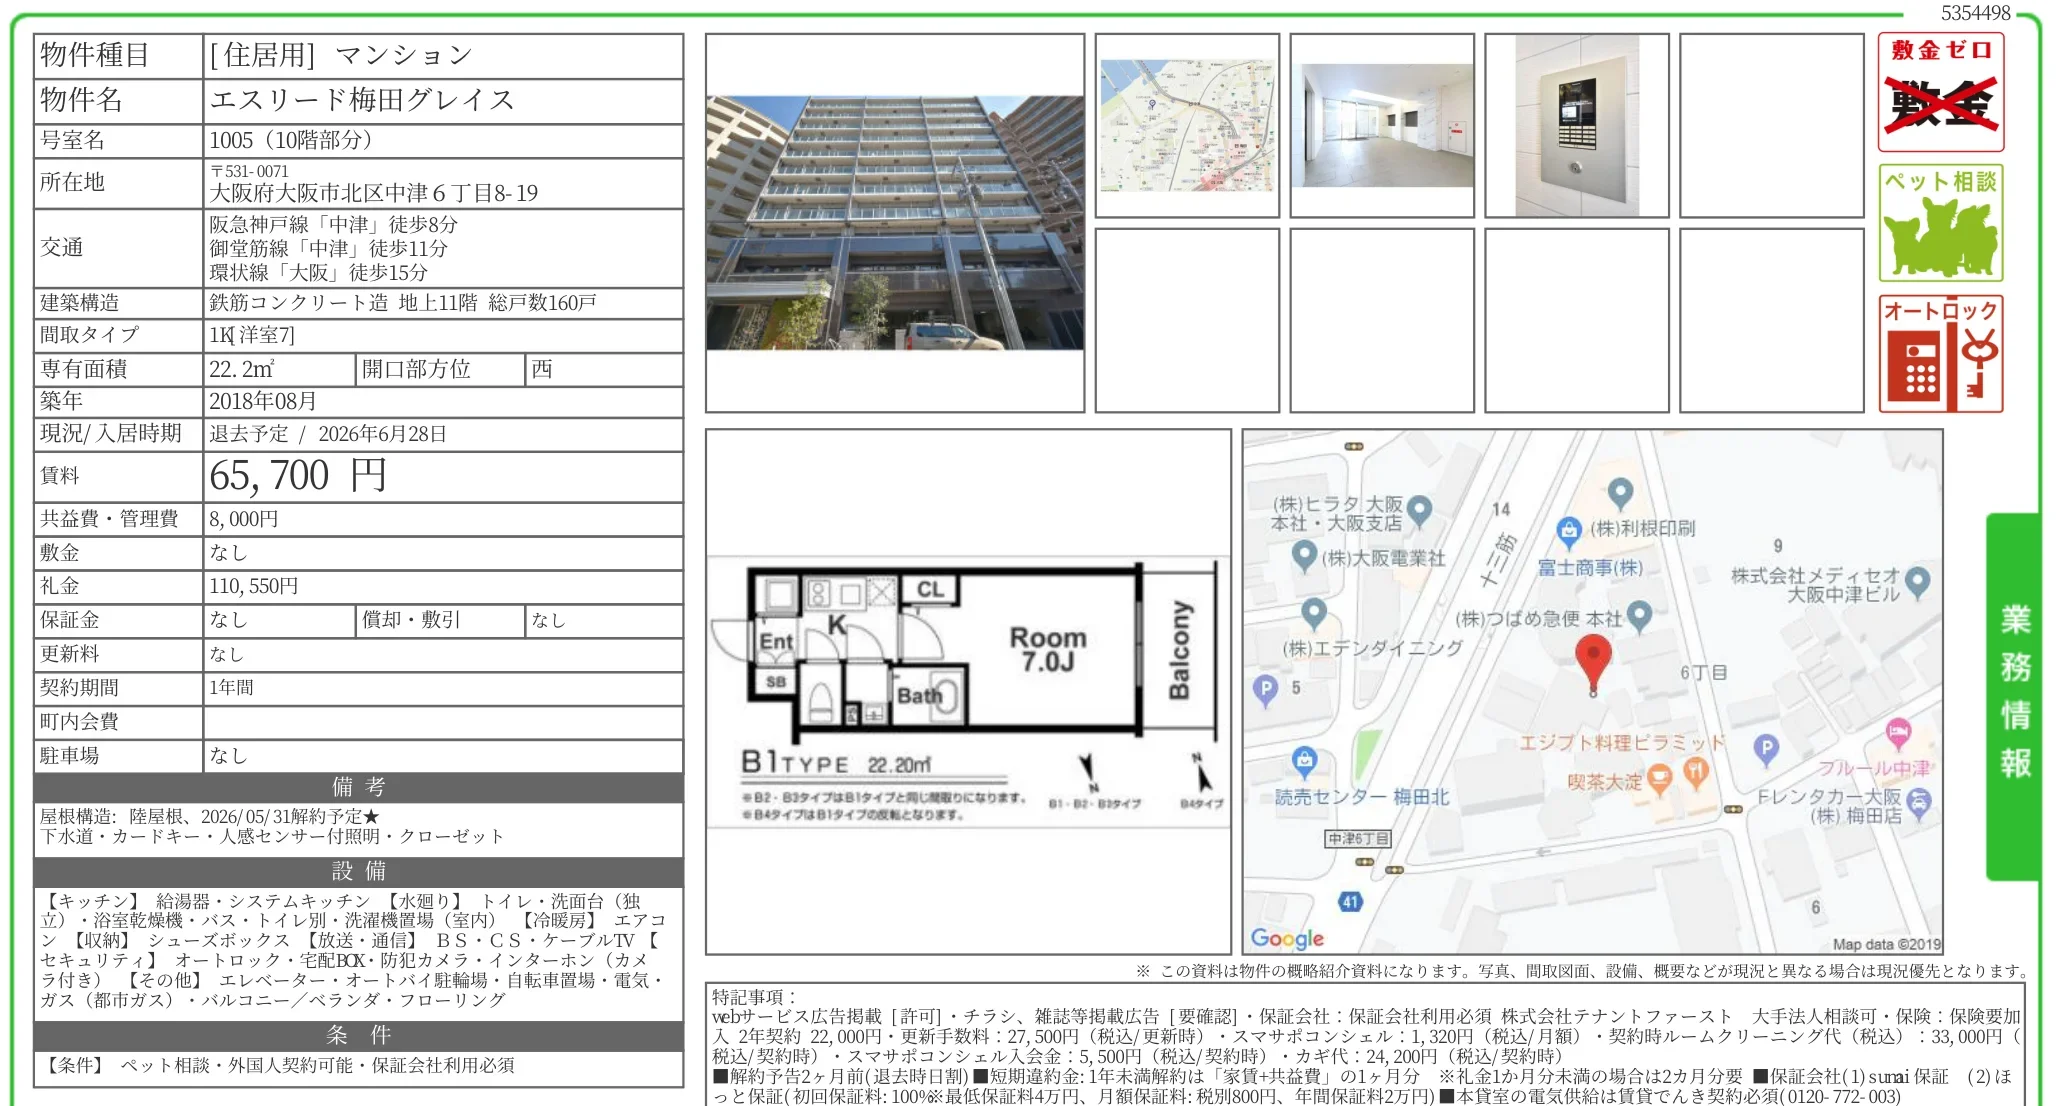This screenshot has width=2056, height=1106.
Task: Click the 富士商事 shopping marker on map
Action: pos(1568,530)
